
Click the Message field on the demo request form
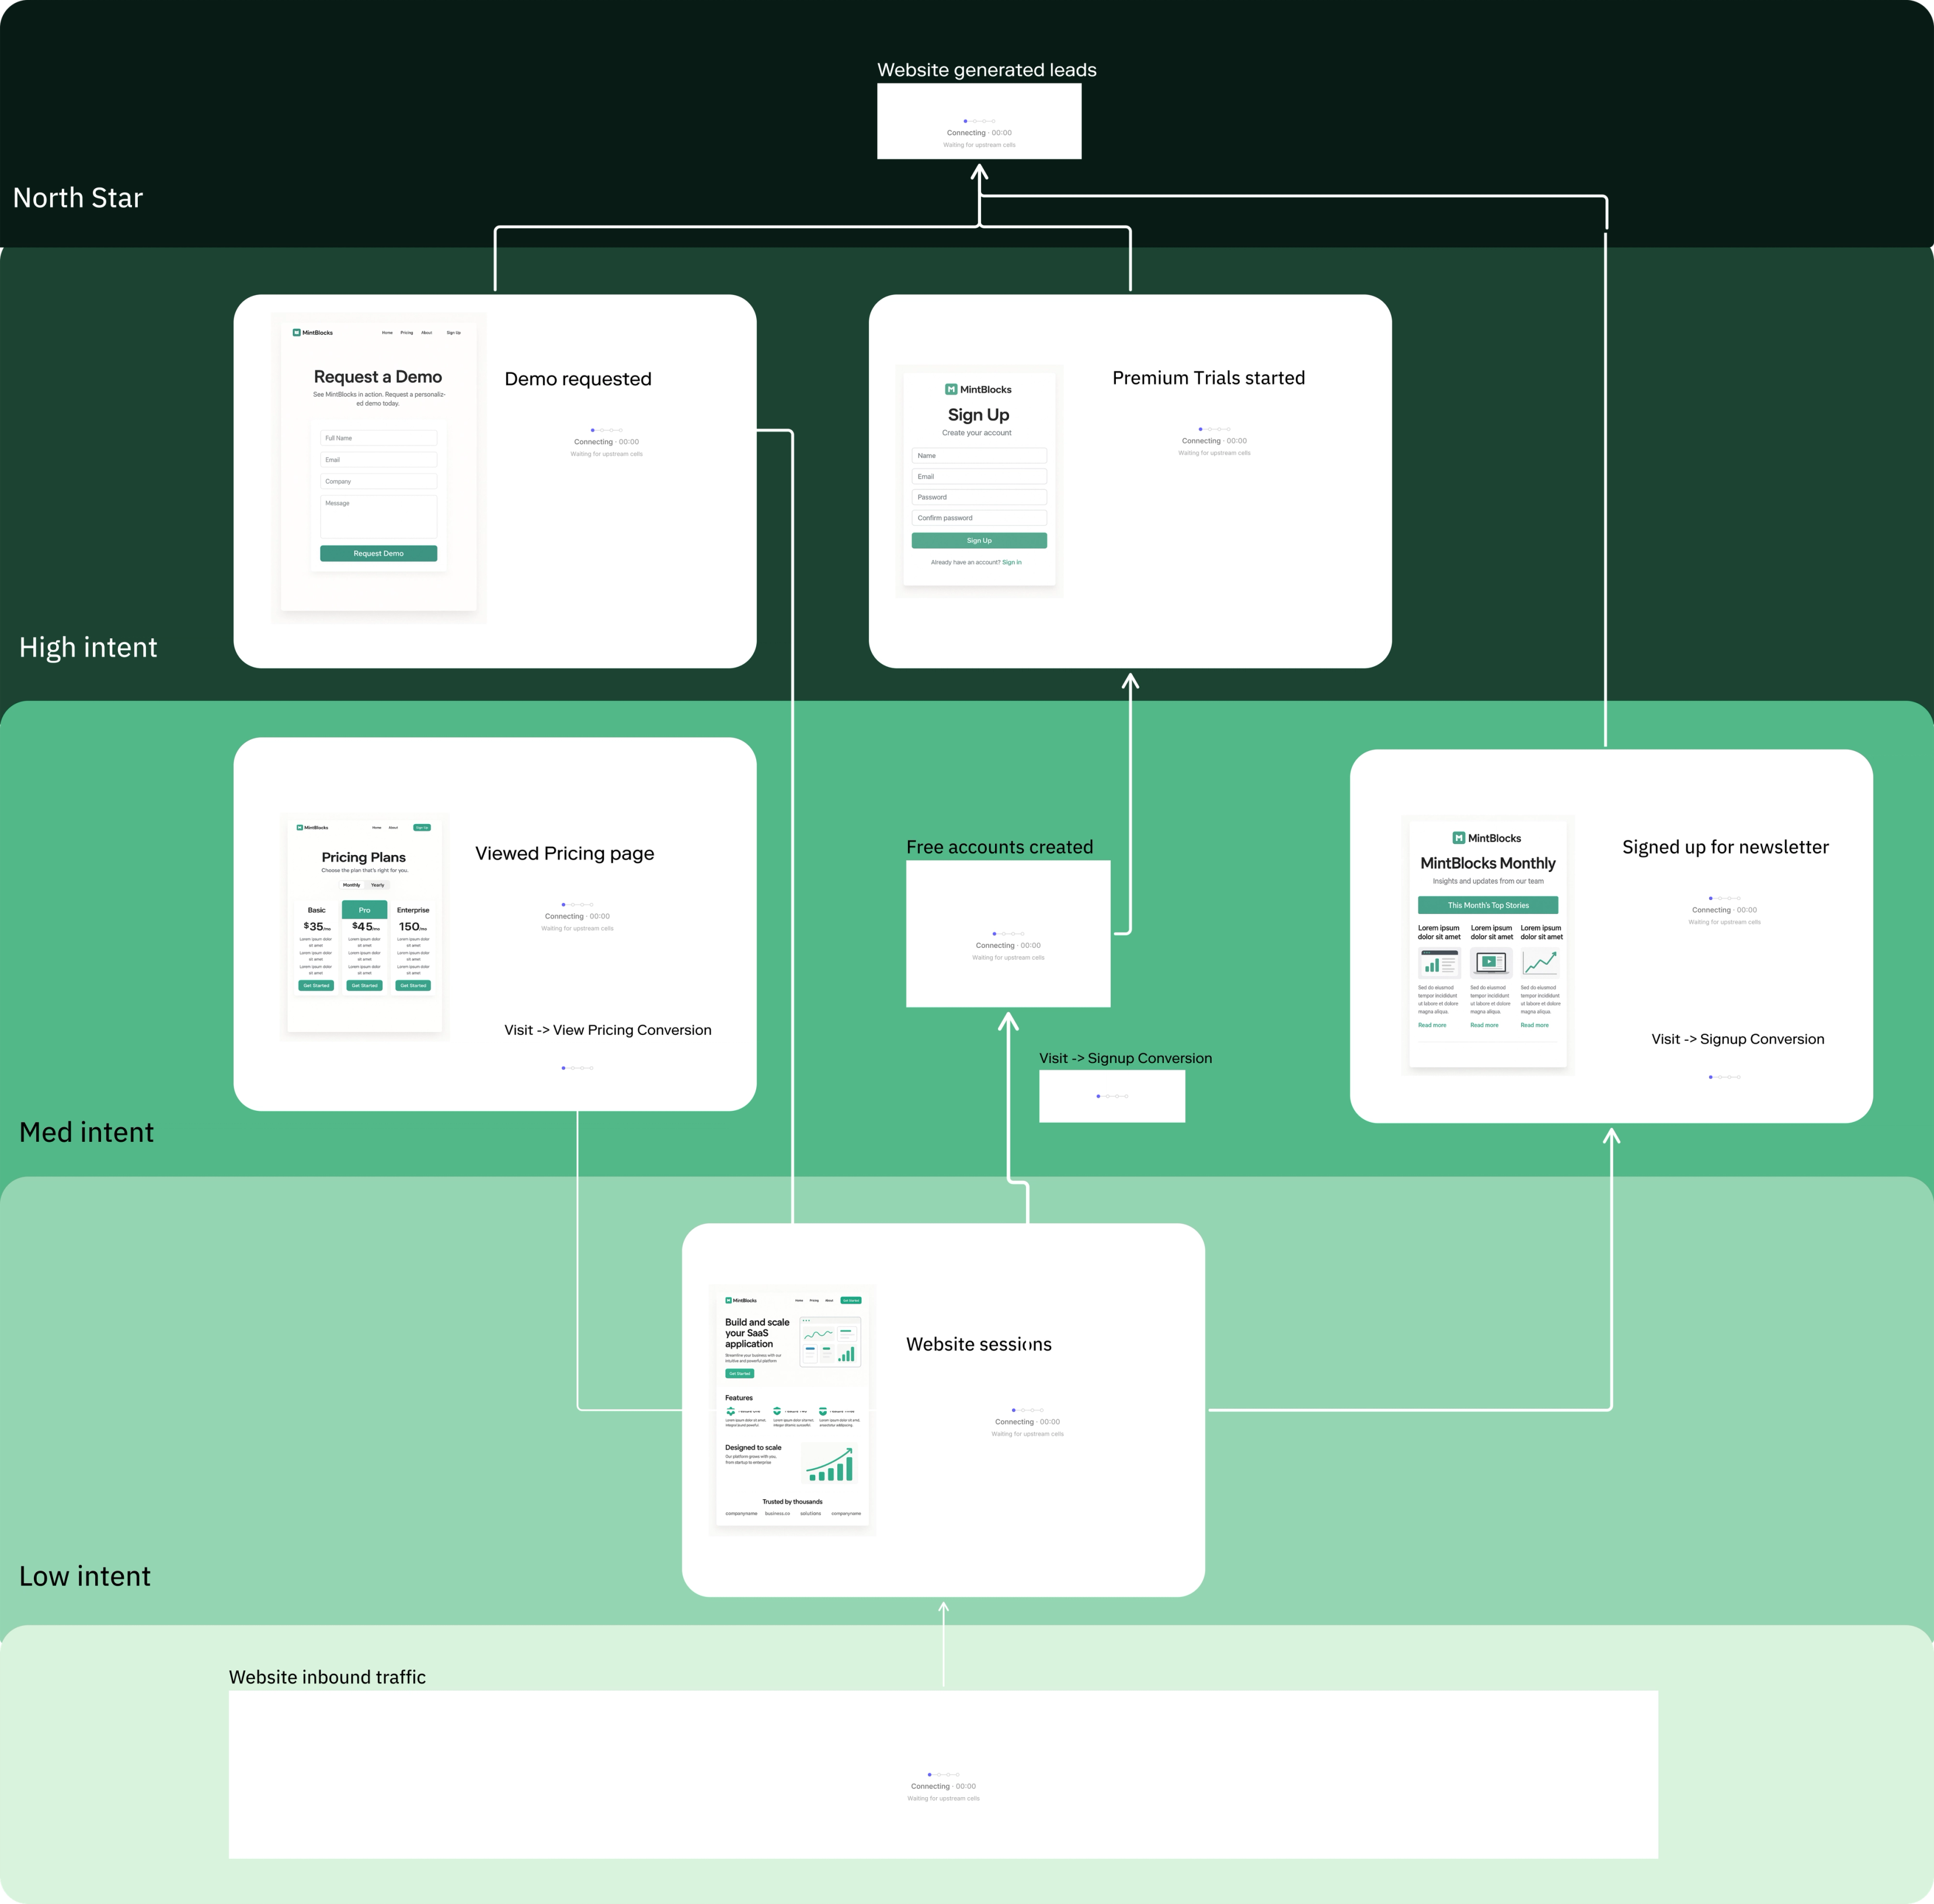click(x=378, y=515)
